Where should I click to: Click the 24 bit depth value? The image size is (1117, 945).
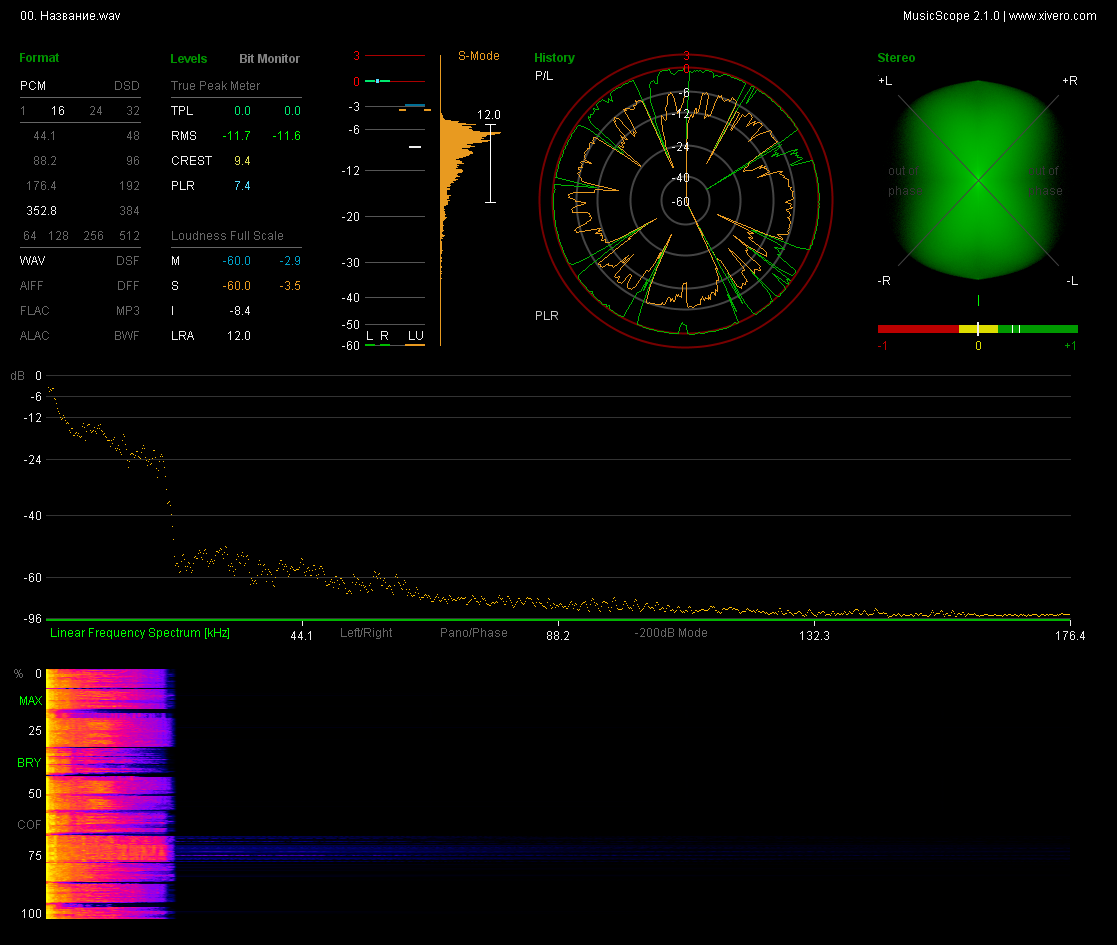pos(95,111)
